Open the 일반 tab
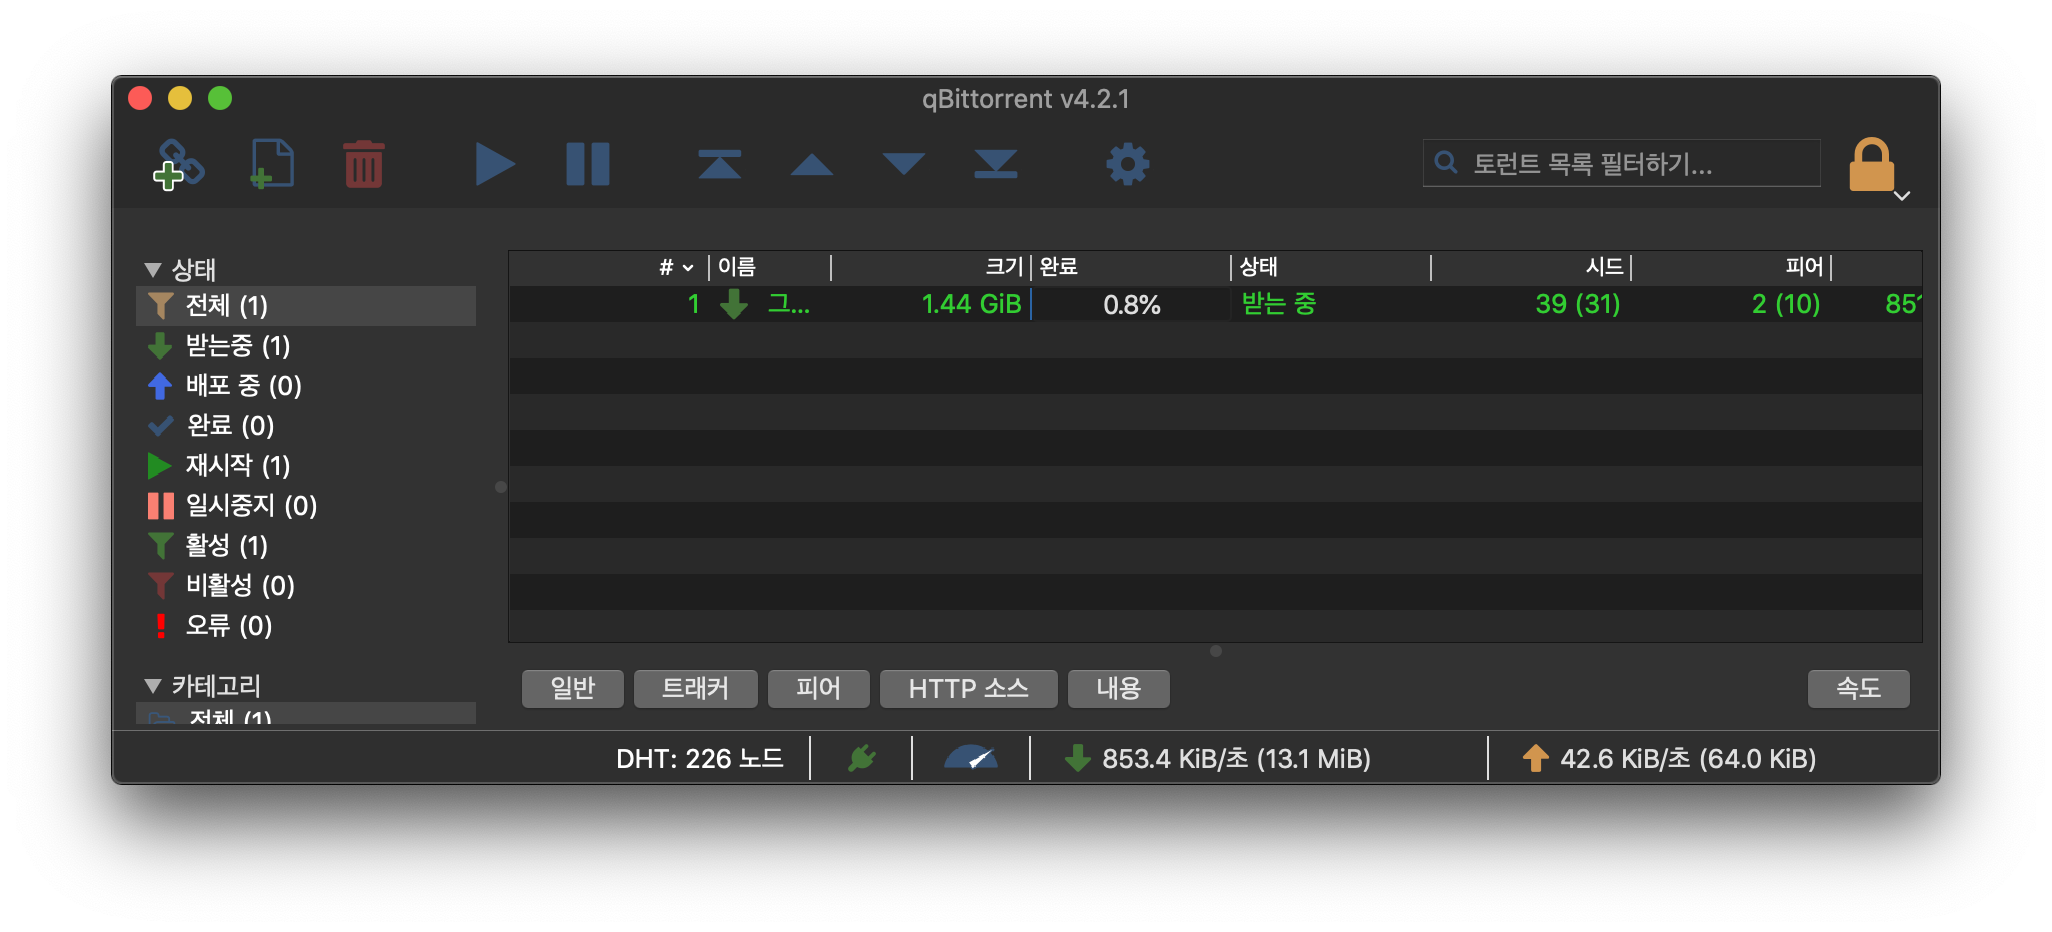2052x932 pixels. tap(573, 688)
